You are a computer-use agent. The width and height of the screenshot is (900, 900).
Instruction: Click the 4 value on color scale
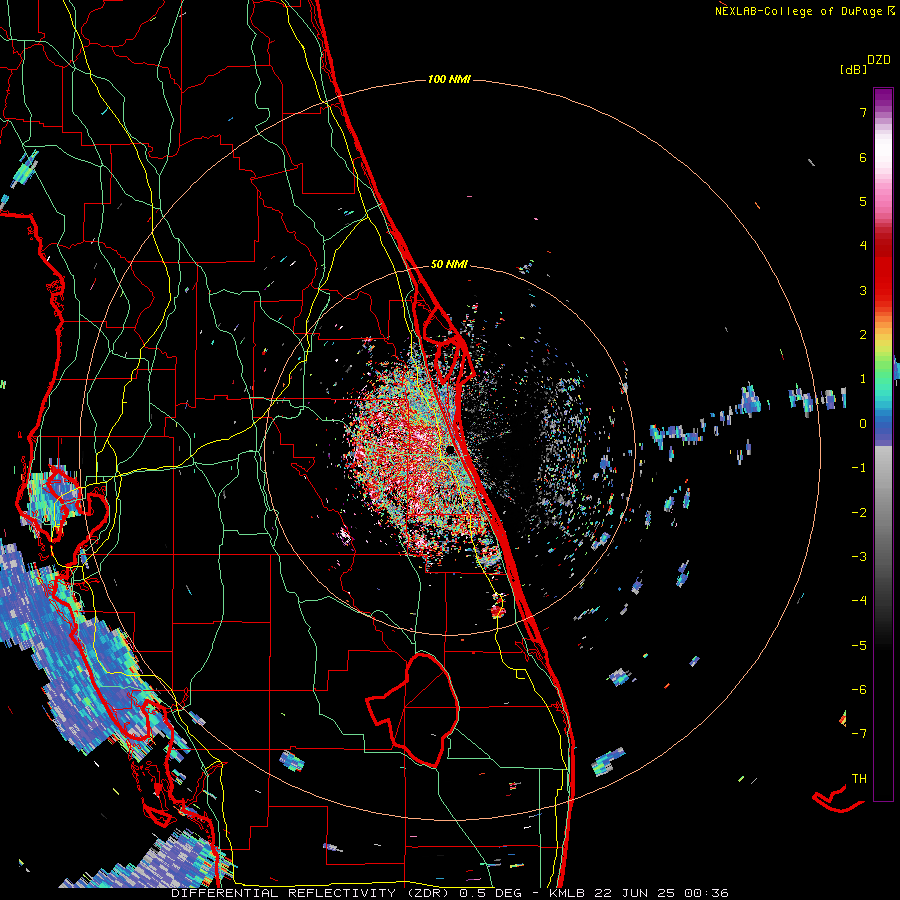tap(863, 246)
